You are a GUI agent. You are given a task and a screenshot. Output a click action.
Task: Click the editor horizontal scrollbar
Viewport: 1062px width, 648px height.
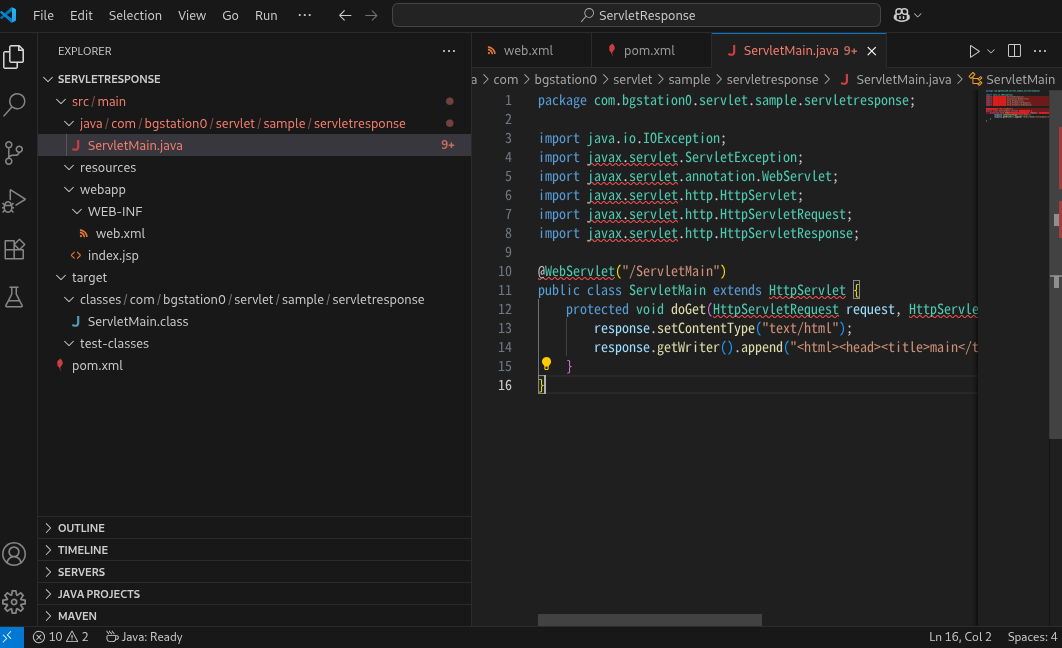pos(650,620)
